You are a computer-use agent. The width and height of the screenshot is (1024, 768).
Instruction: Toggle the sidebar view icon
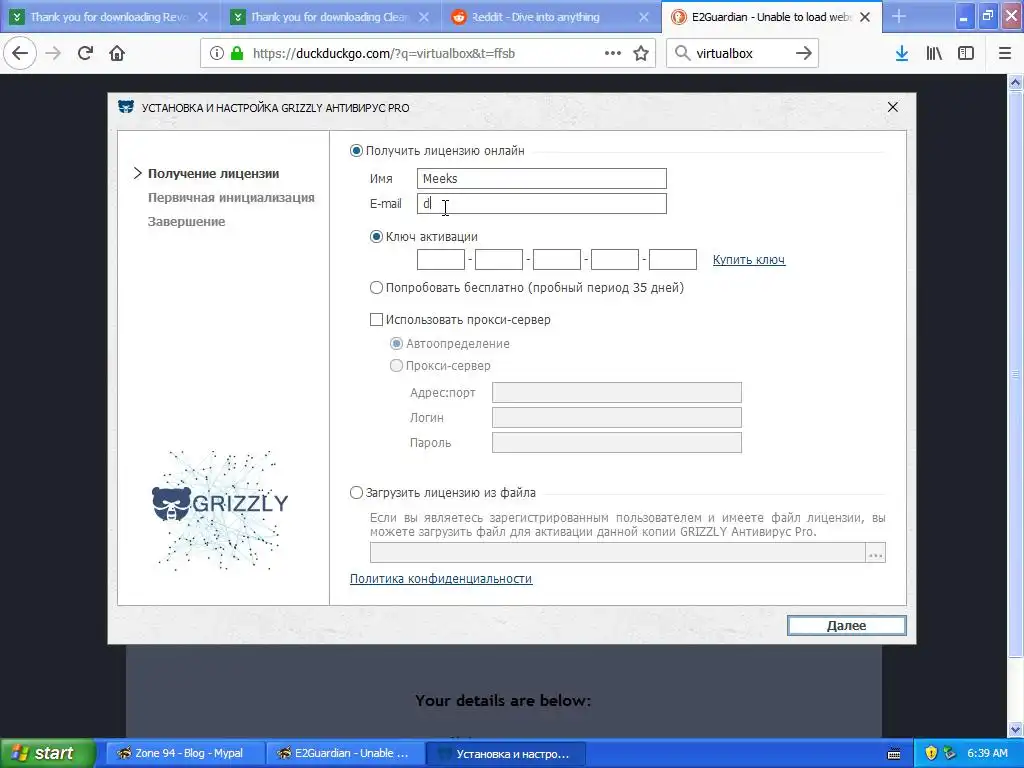click(966, 54)
